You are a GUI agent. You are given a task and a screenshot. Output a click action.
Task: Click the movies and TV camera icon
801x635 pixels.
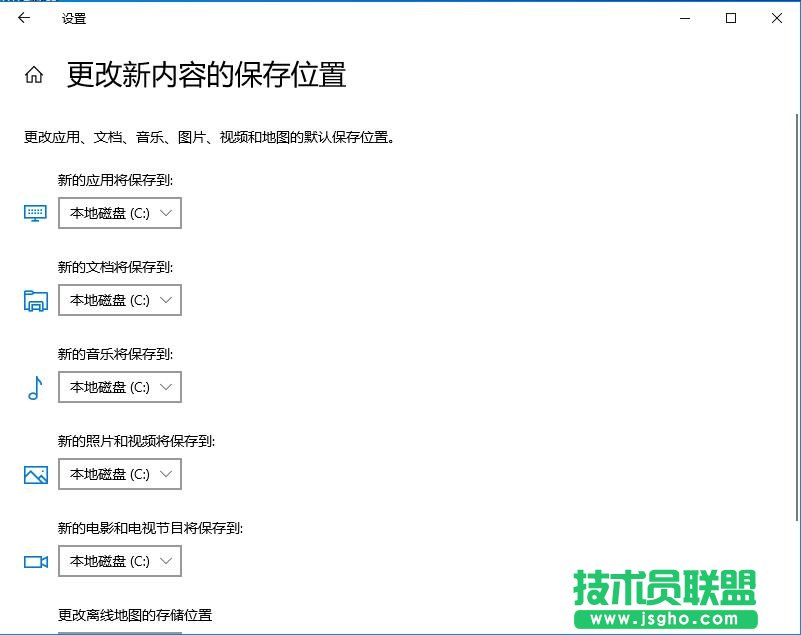tap(35, 561)
